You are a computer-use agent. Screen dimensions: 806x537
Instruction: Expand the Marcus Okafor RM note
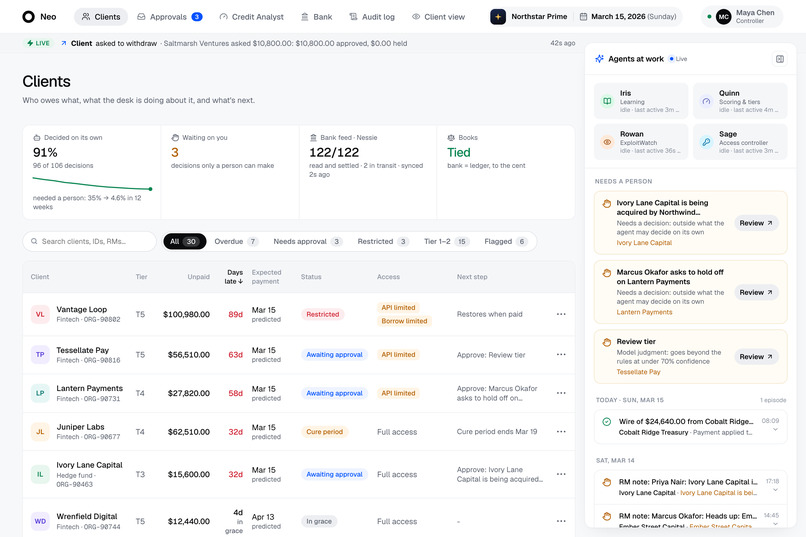[775, 524]
